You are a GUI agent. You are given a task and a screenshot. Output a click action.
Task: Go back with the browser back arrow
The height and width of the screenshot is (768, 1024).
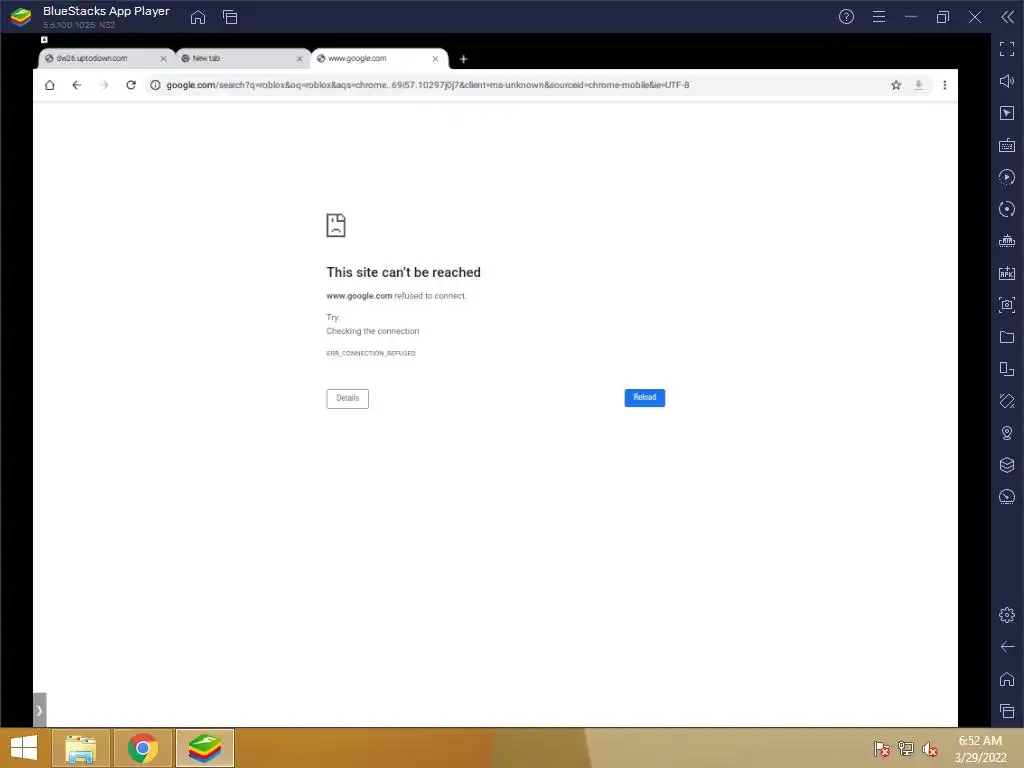(77, 85)
